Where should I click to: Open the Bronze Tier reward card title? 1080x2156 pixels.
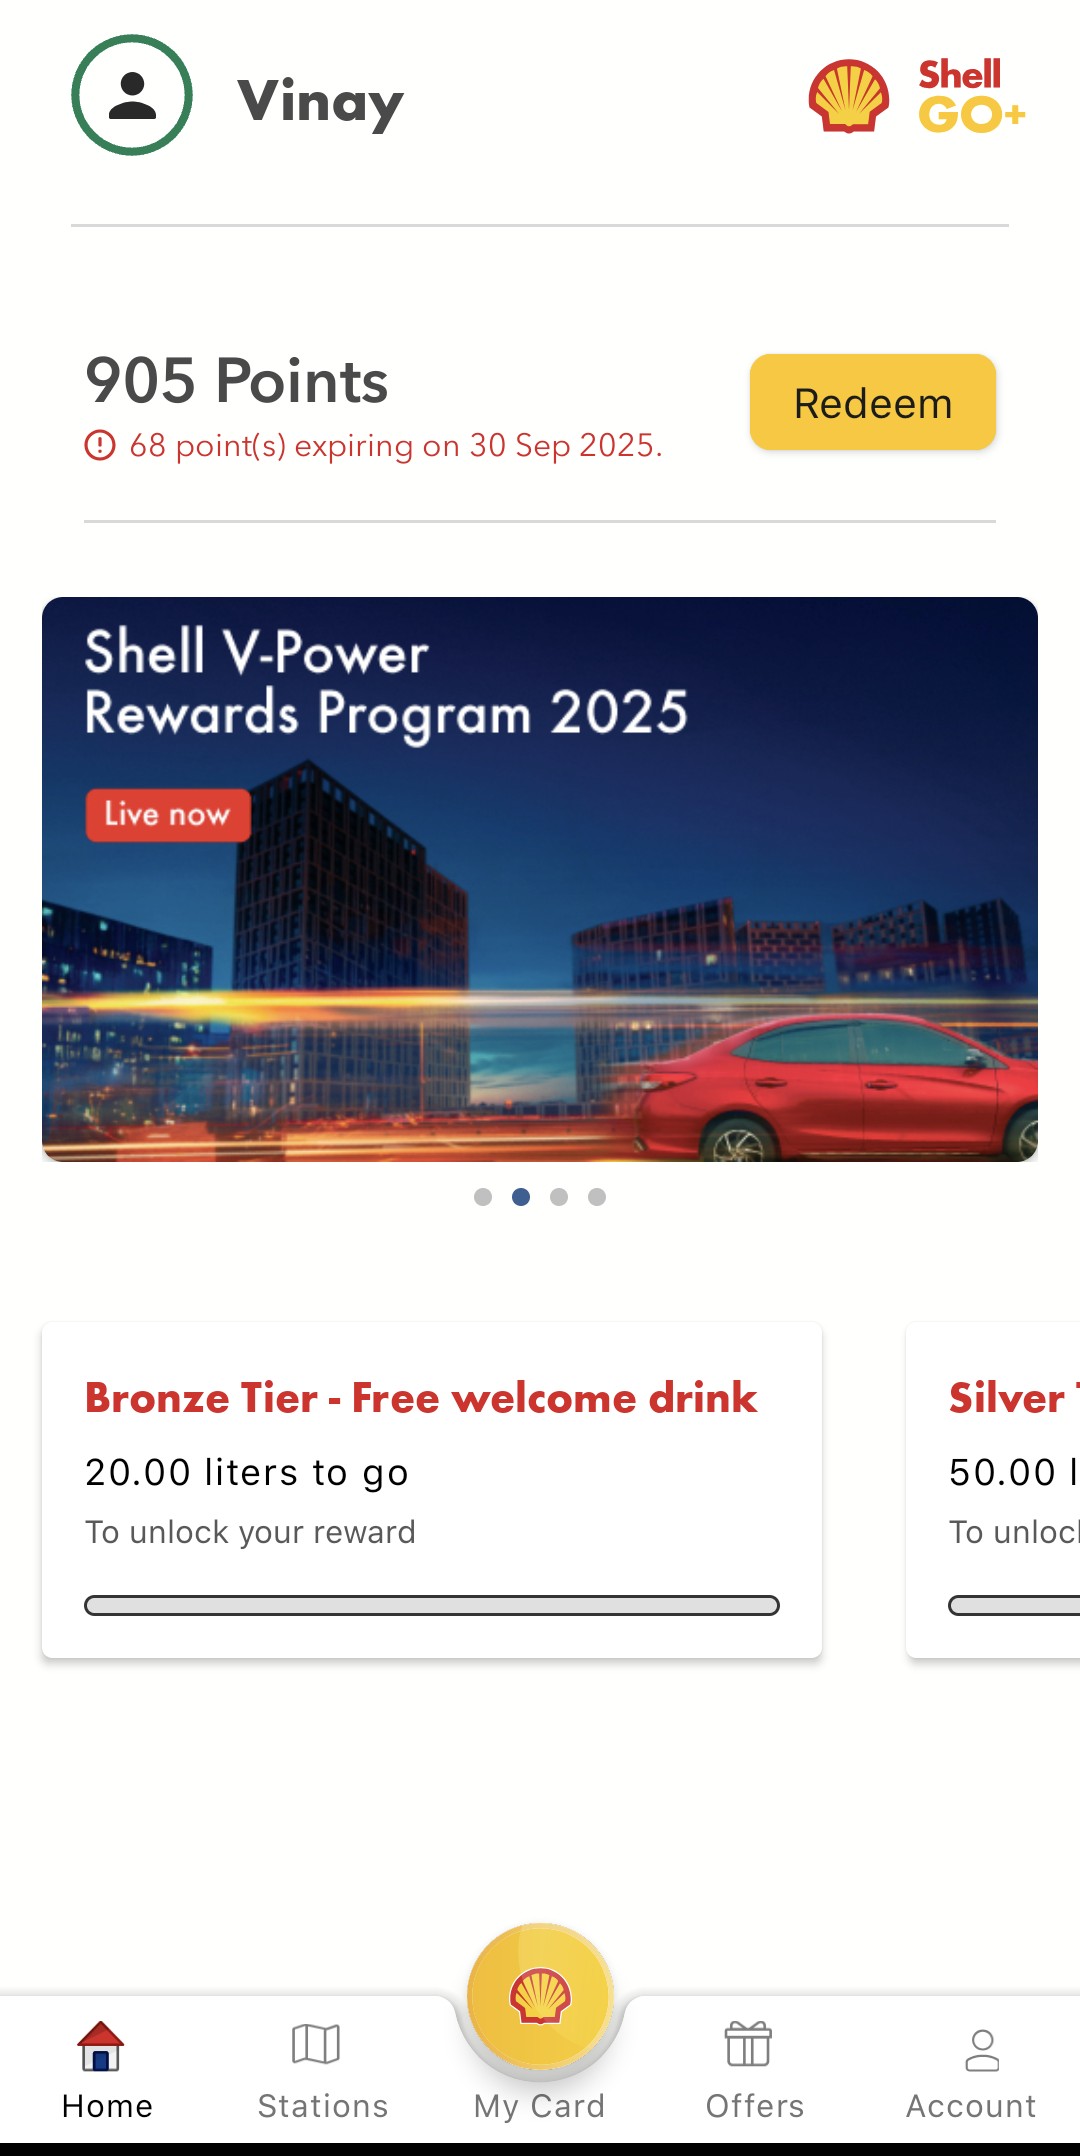coord(421,1398)
